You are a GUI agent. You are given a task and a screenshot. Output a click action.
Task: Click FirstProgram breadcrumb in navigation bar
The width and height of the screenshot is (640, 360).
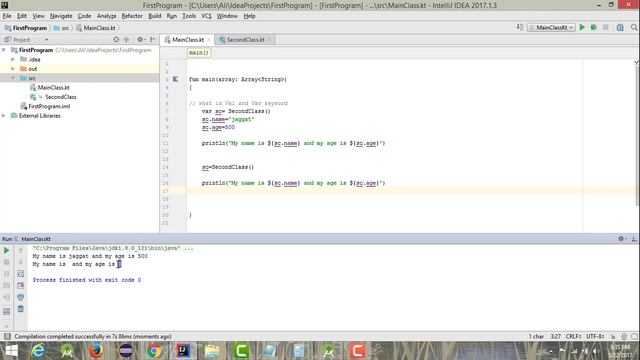[x=25, y=28]
